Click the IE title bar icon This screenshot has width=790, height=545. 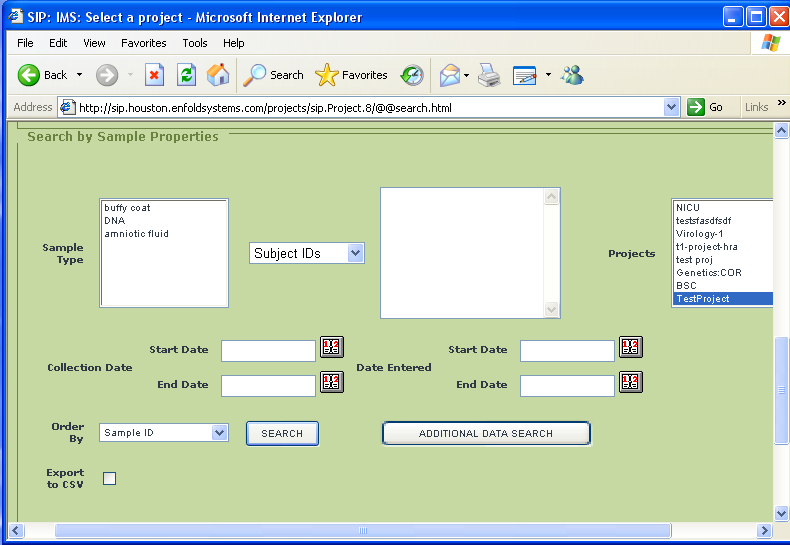(x=16, y=16)
